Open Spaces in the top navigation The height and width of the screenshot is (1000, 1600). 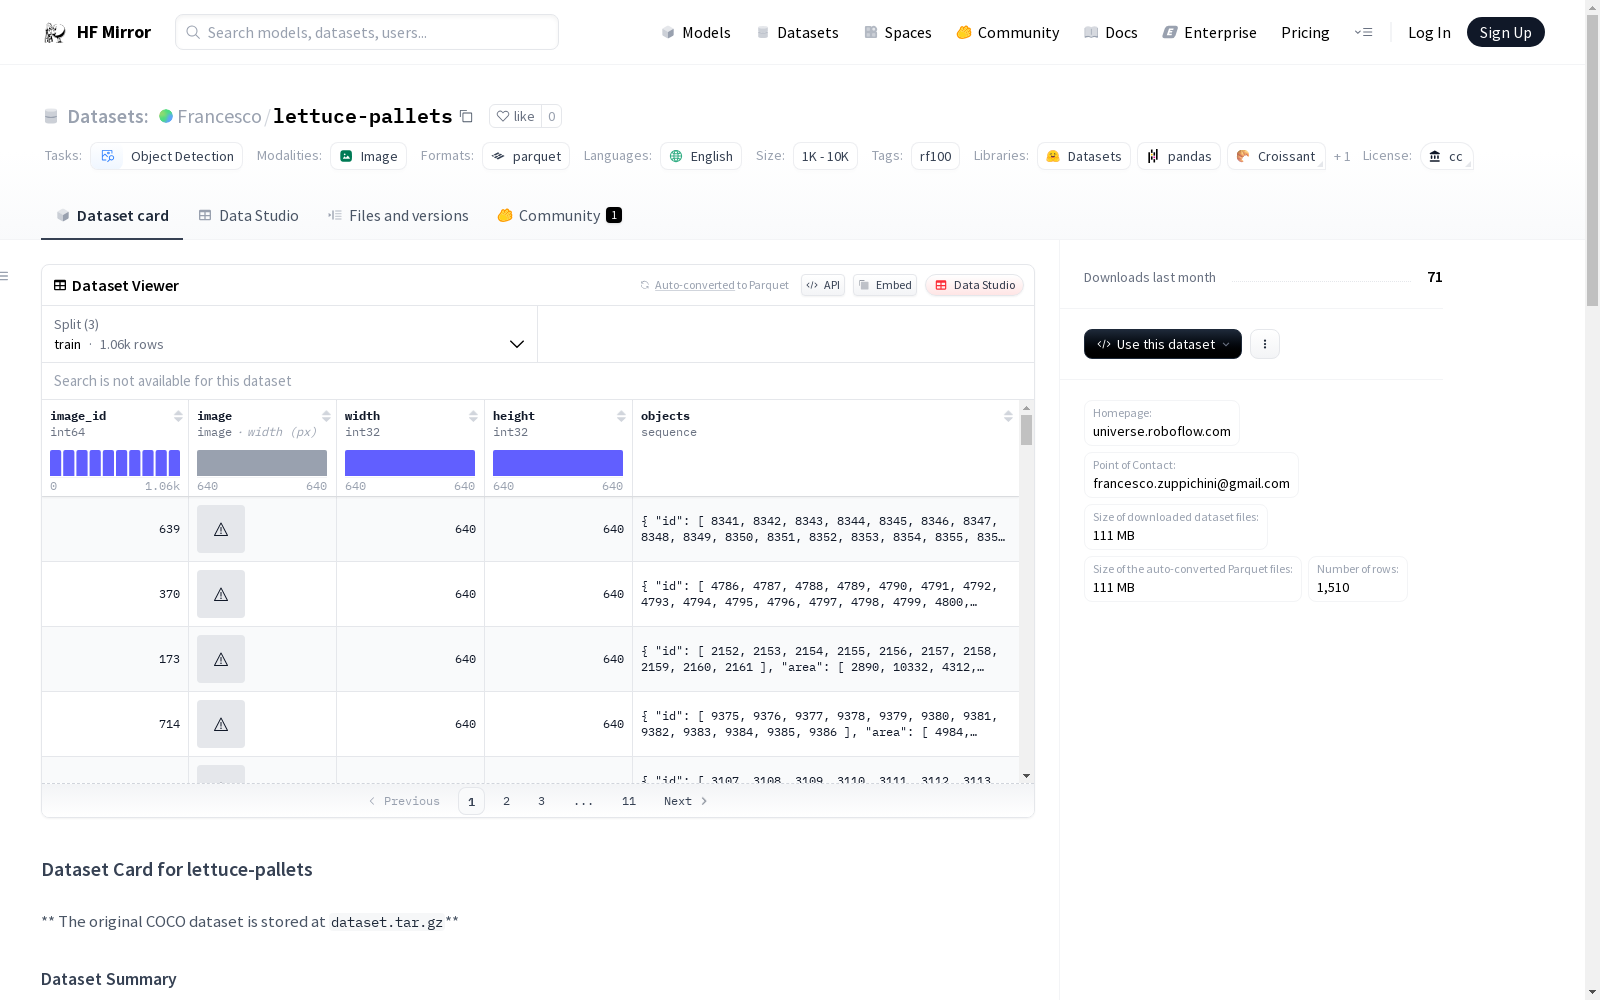pos(898,33)
